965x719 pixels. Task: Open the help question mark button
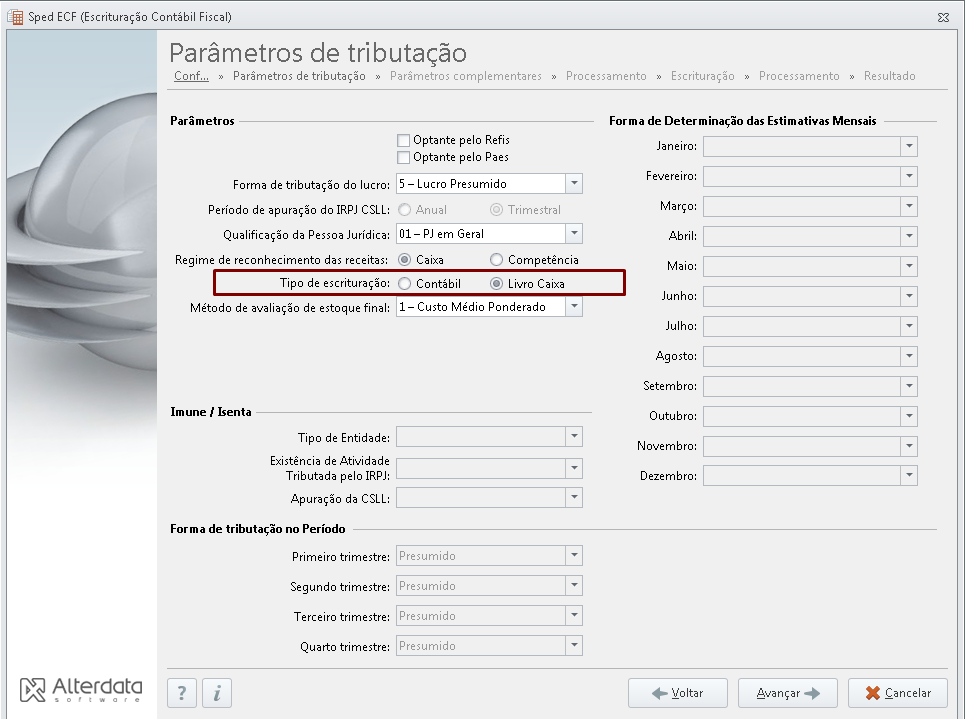tap(182, 693)
